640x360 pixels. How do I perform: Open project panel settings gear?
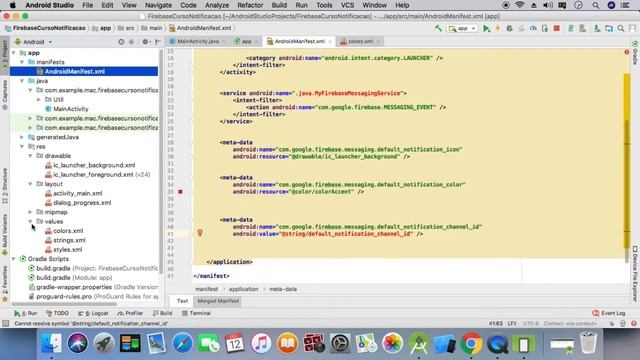click(145, 42)
